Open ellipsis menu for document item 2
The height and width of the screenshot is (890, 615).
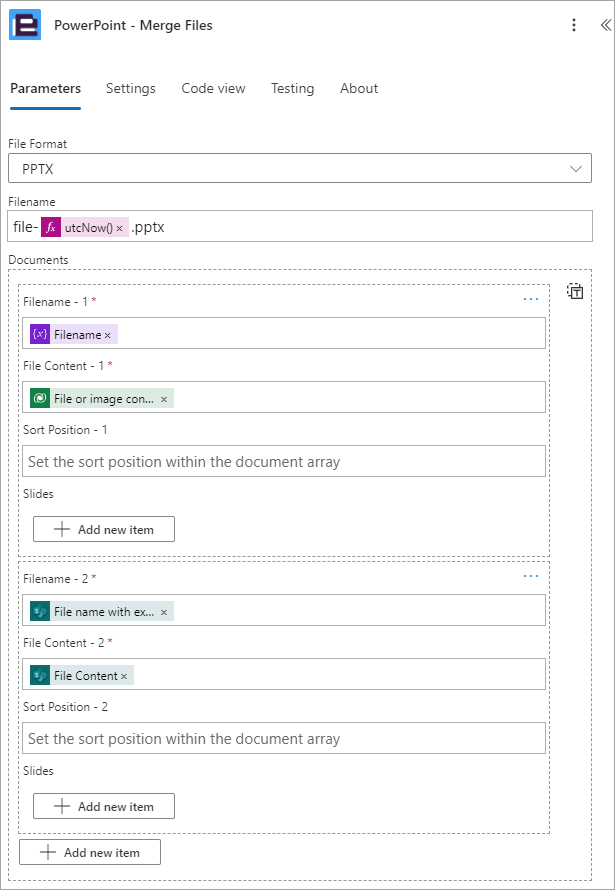[x=530, y=576]
